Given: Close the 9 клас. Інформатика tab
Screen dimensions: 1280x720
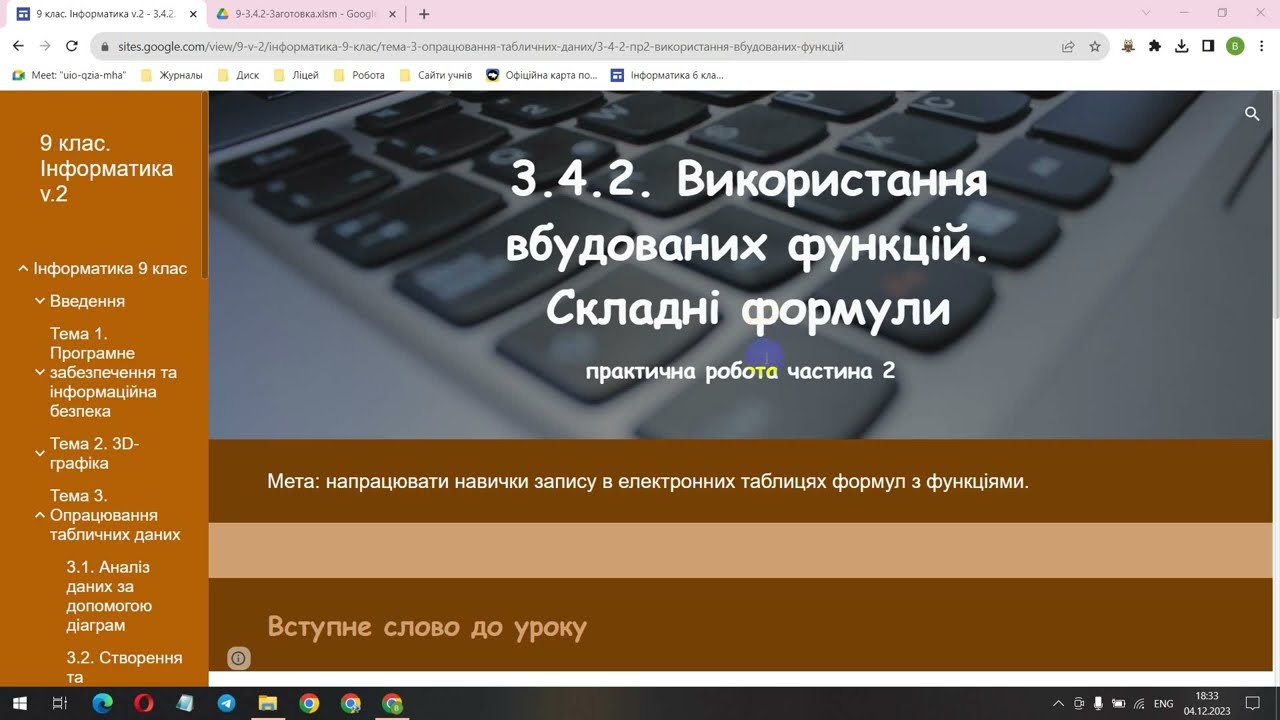Looking at the screenshot, I should point(193,14).
